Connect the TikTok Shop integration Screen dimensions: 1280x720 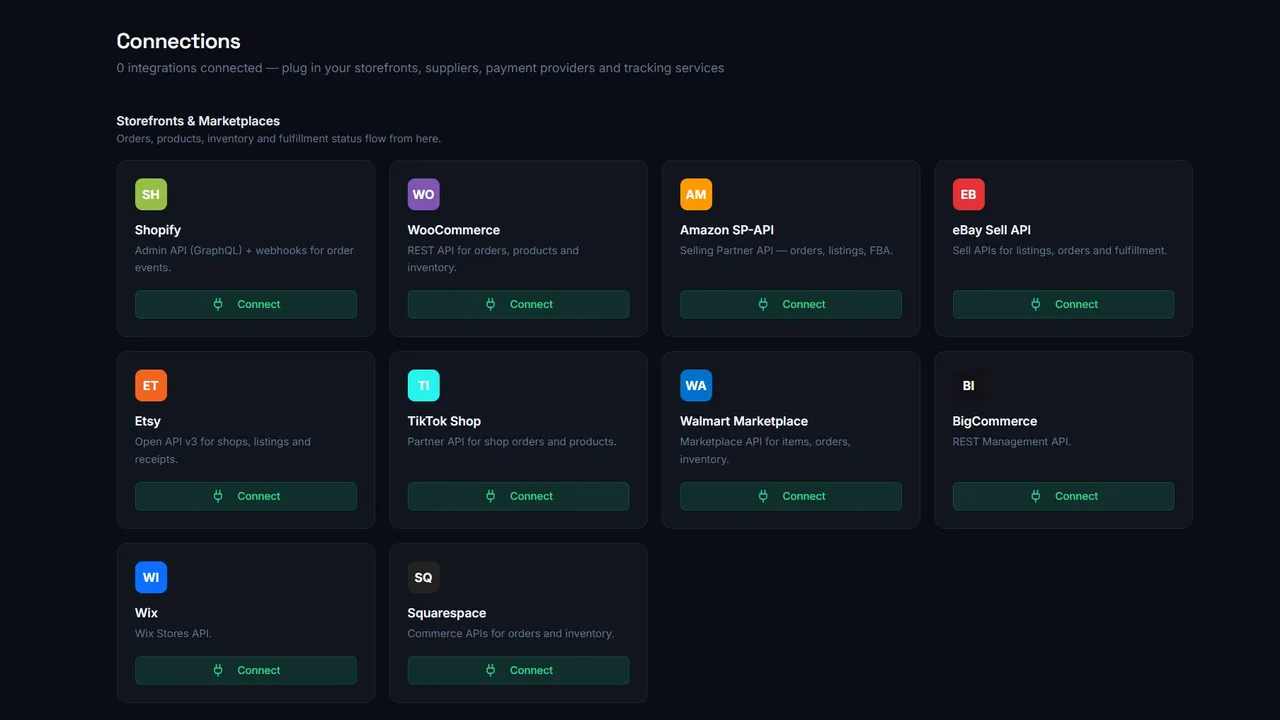[518, 496]
